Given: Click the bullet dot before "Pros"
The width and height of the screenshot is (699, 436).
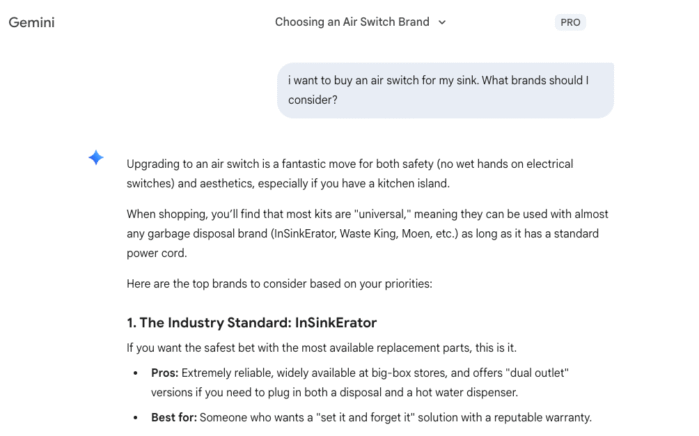Looking at the screenshot, I should pos(137,372).
